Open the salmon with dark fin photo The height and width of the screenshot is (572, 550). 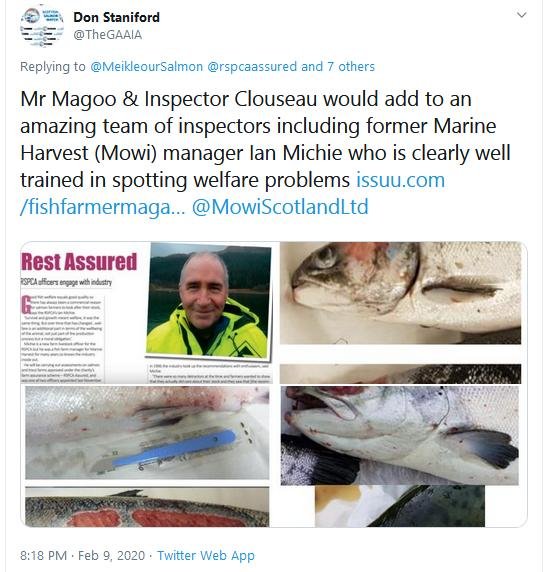[x=399, y=435]
